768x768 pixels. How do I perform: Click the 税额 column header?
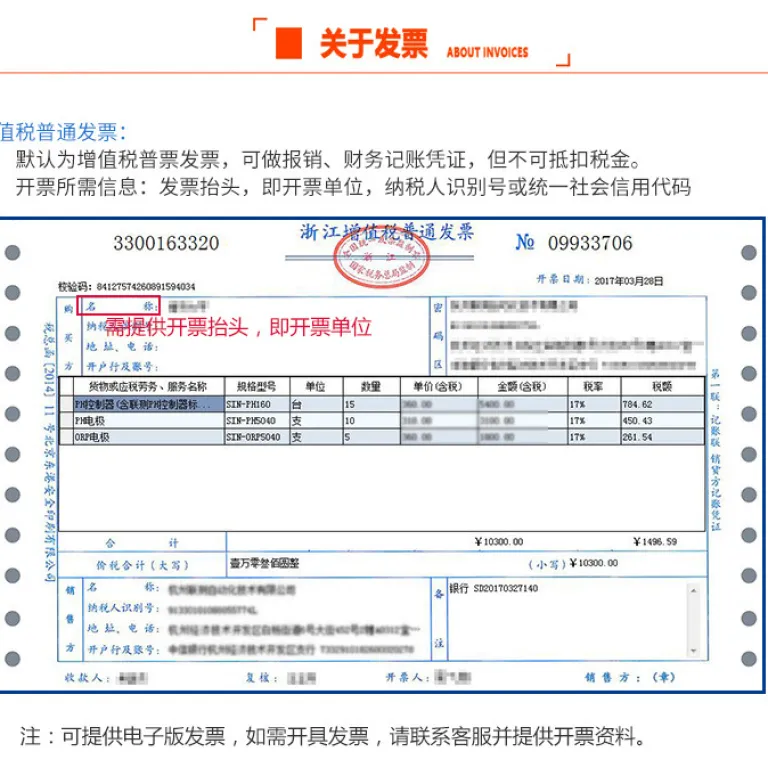point(662,386)
